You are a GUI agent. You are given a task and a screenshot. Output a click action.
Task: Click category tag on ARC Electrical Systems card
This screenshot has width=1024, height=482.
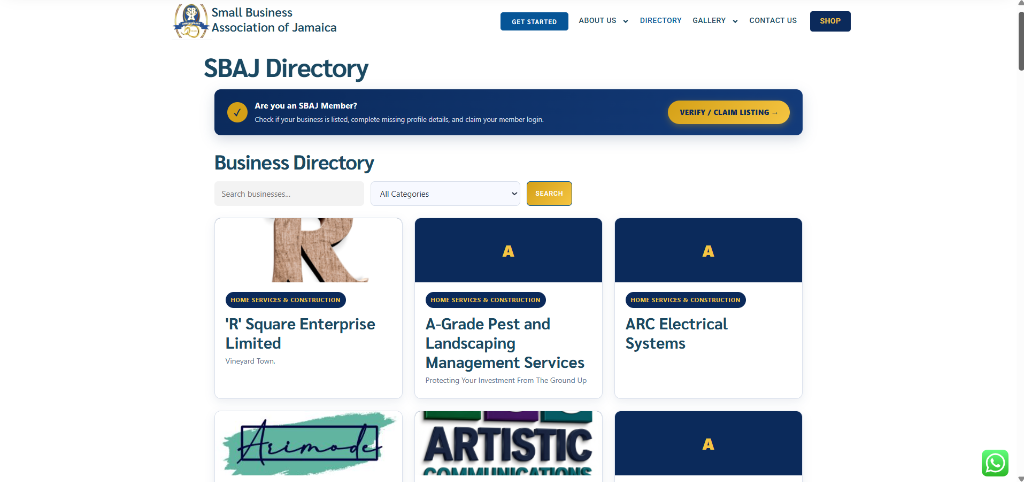685,300
